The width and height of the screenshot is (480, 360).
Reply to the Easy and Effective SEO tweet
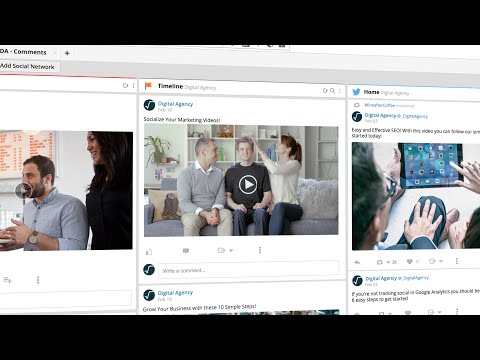tap(357, 262)
